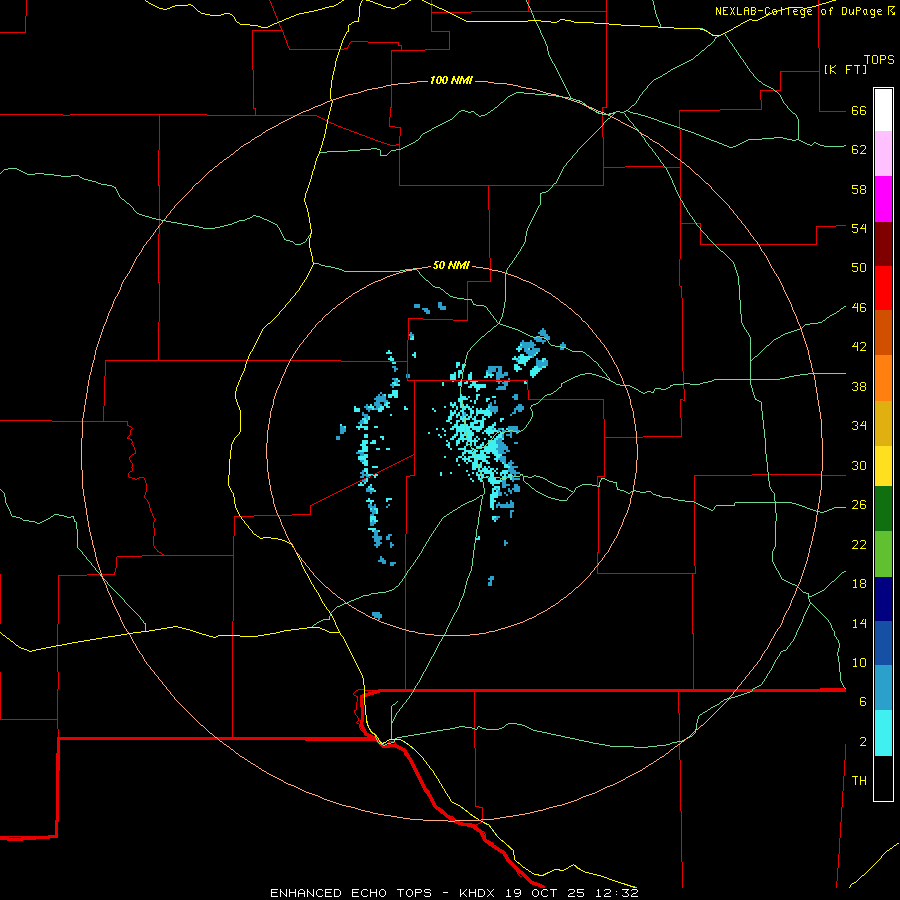900x900 pixels.
Task: Click the 18 legend value
Action: coord(859,584)
